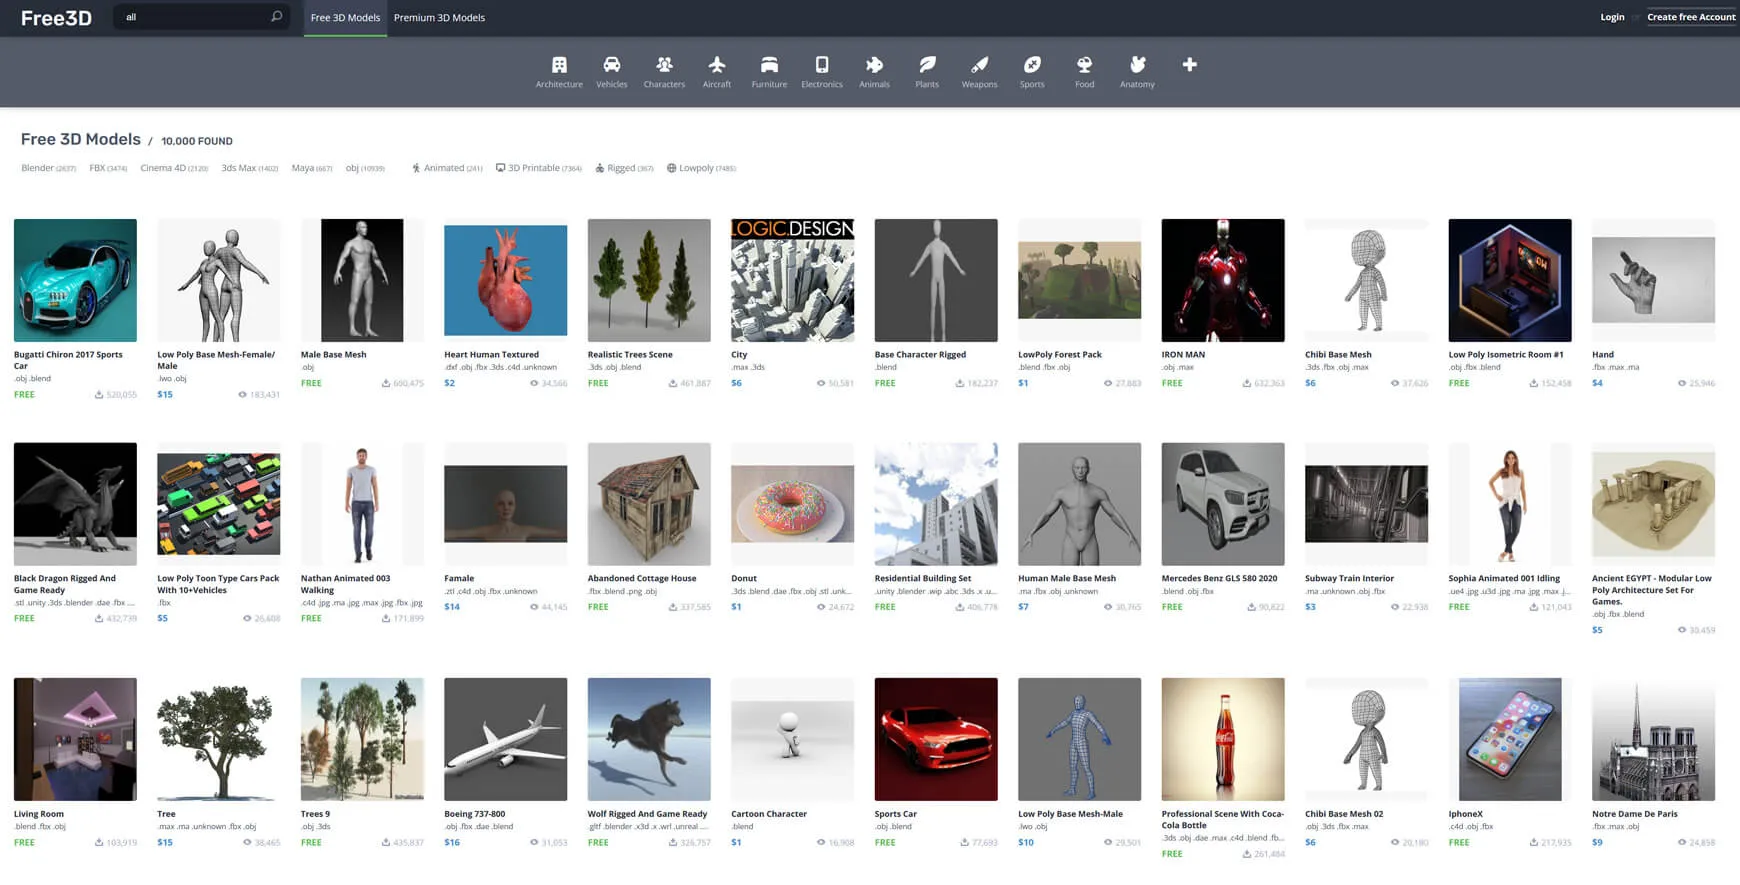Switch to Premium 3D Models tab
Viewport: 1740px width, 885px height.
pyautogui.click(x=439, y=18)
